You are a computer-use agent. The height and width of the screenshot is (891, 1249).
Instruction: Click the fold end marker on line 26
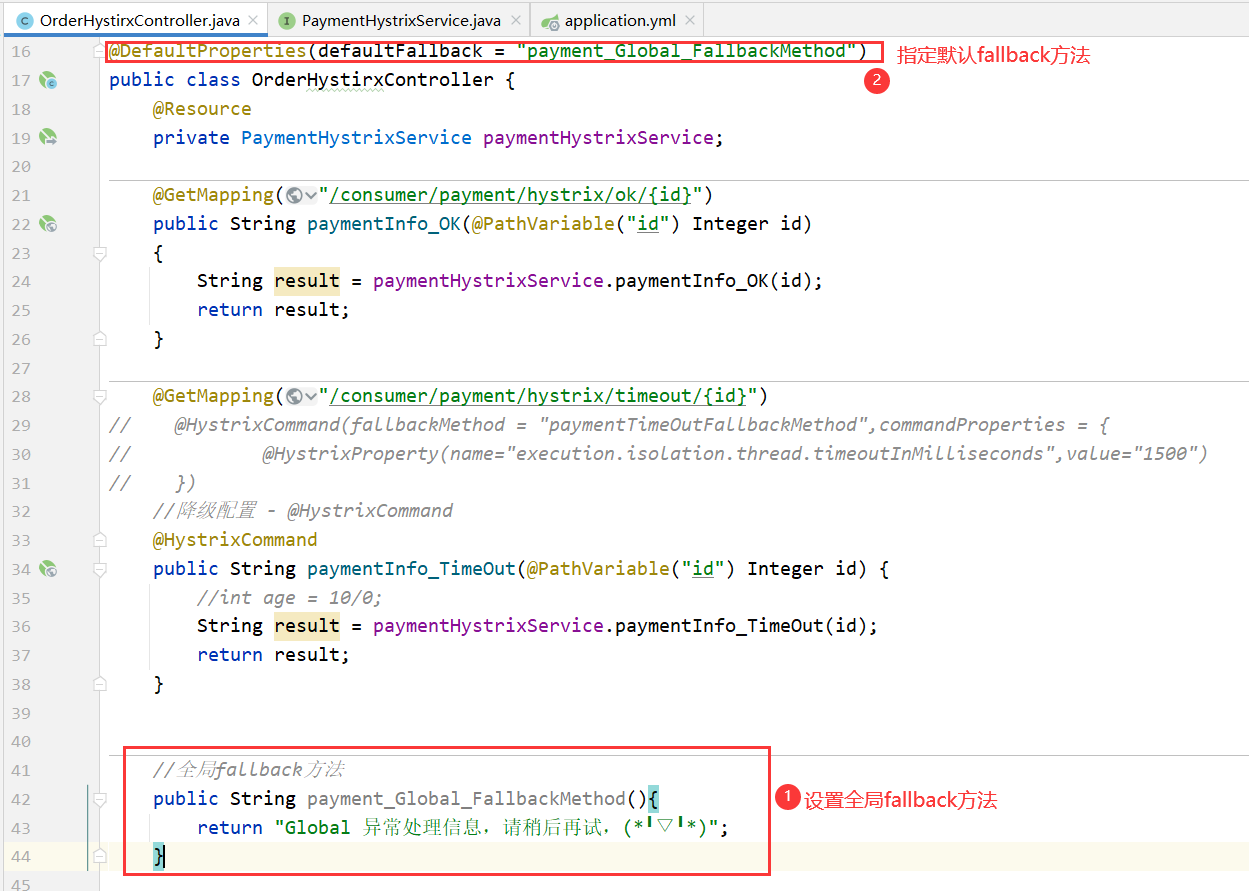[x=99, y=340]
